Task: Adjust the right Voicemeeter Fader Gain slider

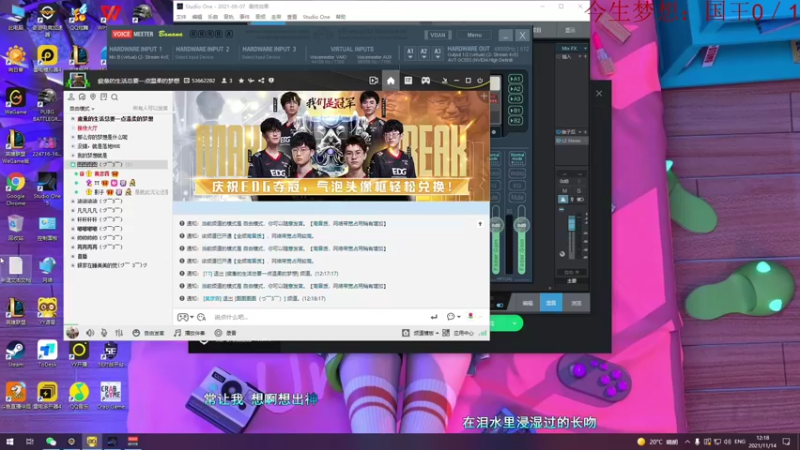Action: pos(521,225)
